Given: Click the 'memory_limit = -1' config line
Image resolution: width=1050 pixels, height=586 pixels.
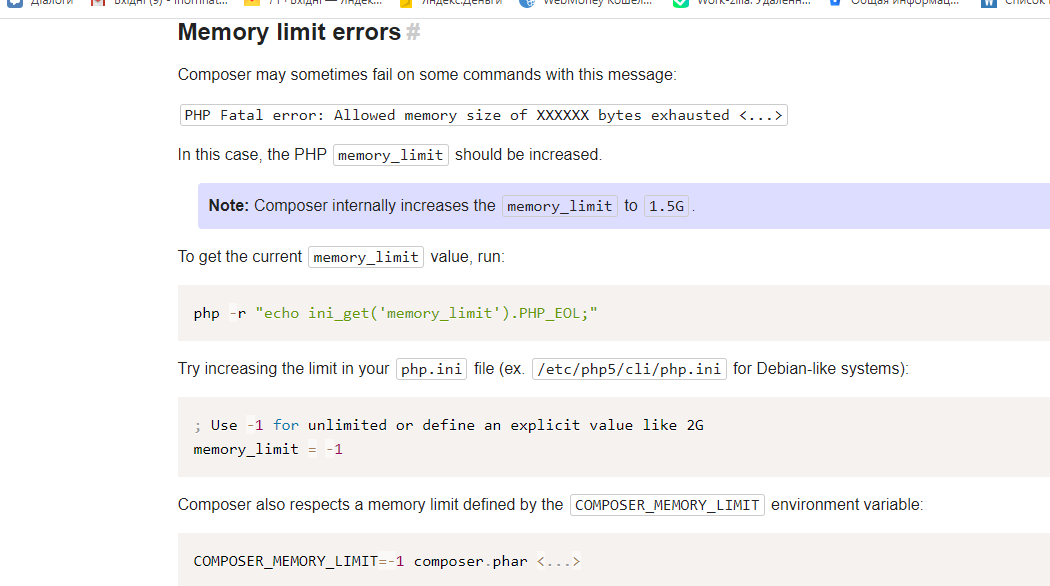Looking at the screenshot, I should point(268,449).
